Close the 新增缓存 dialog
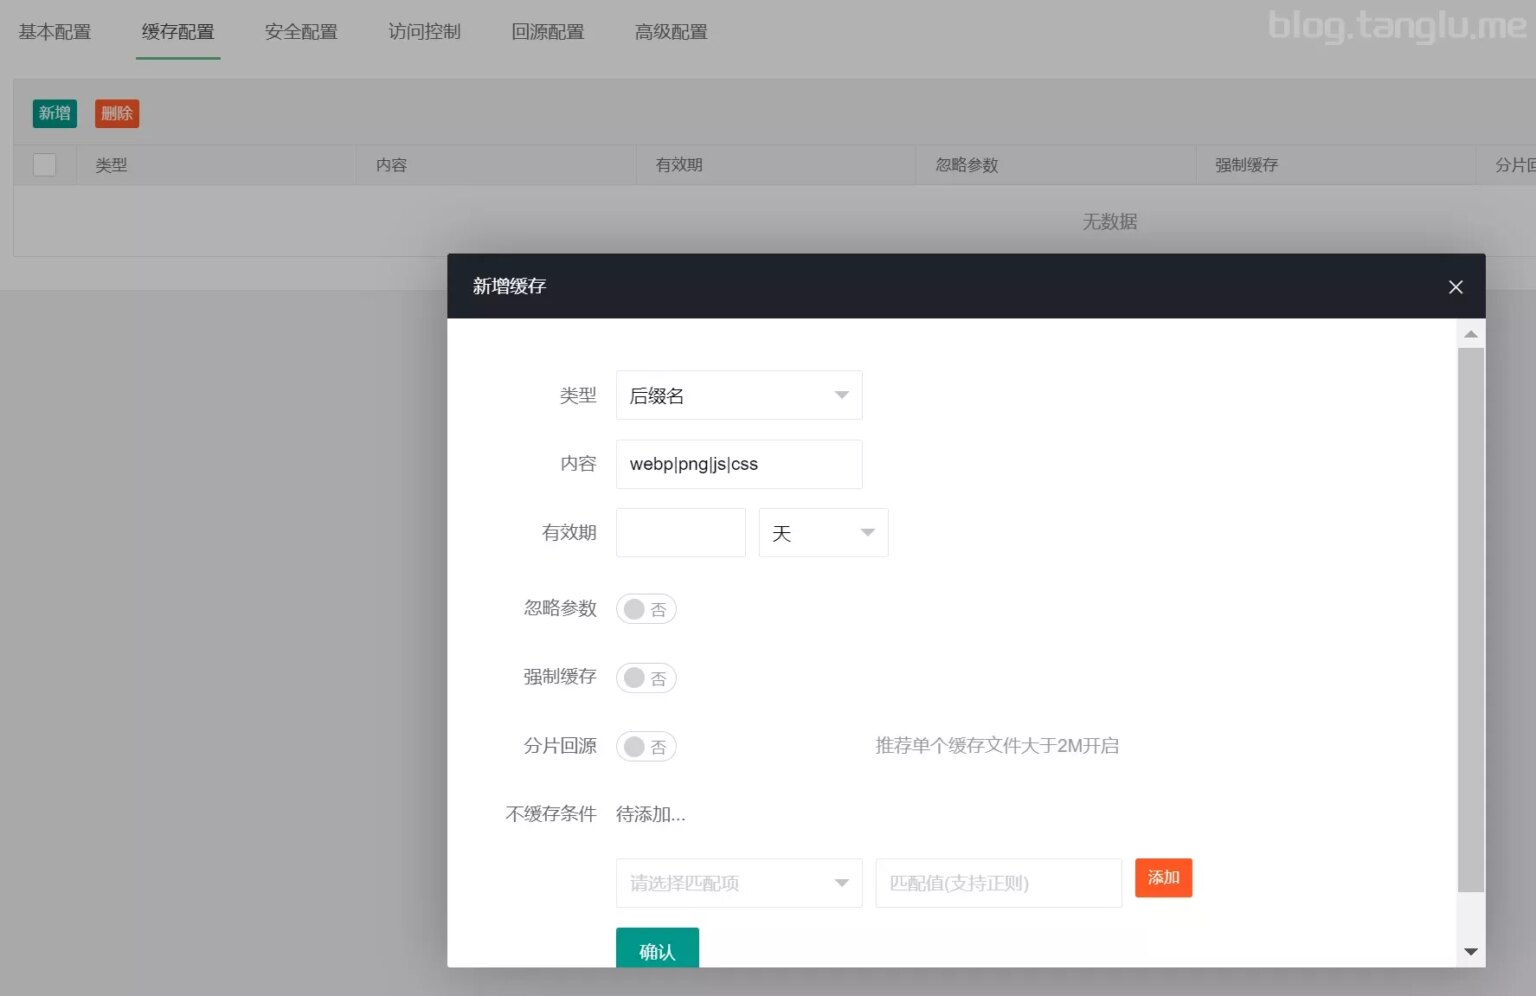This screenshot has height=996, width=1536. pos(1455,287)
